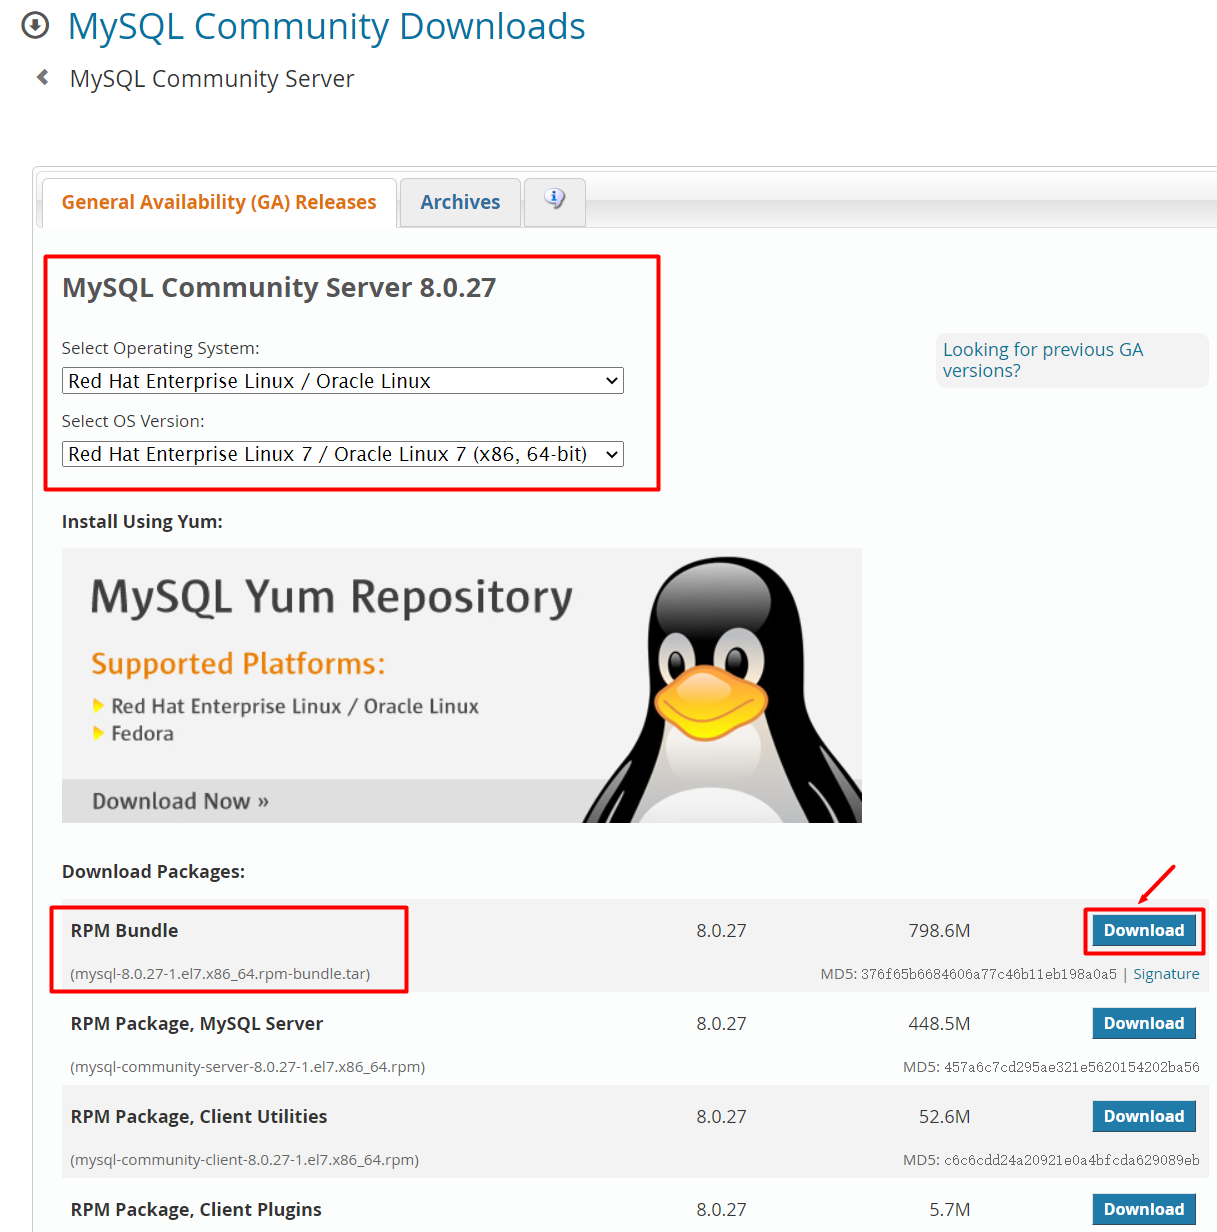Click the Tux penguin banner image
The height and width of the screenshot is (1232, 1217).
(x=722, y=690)
